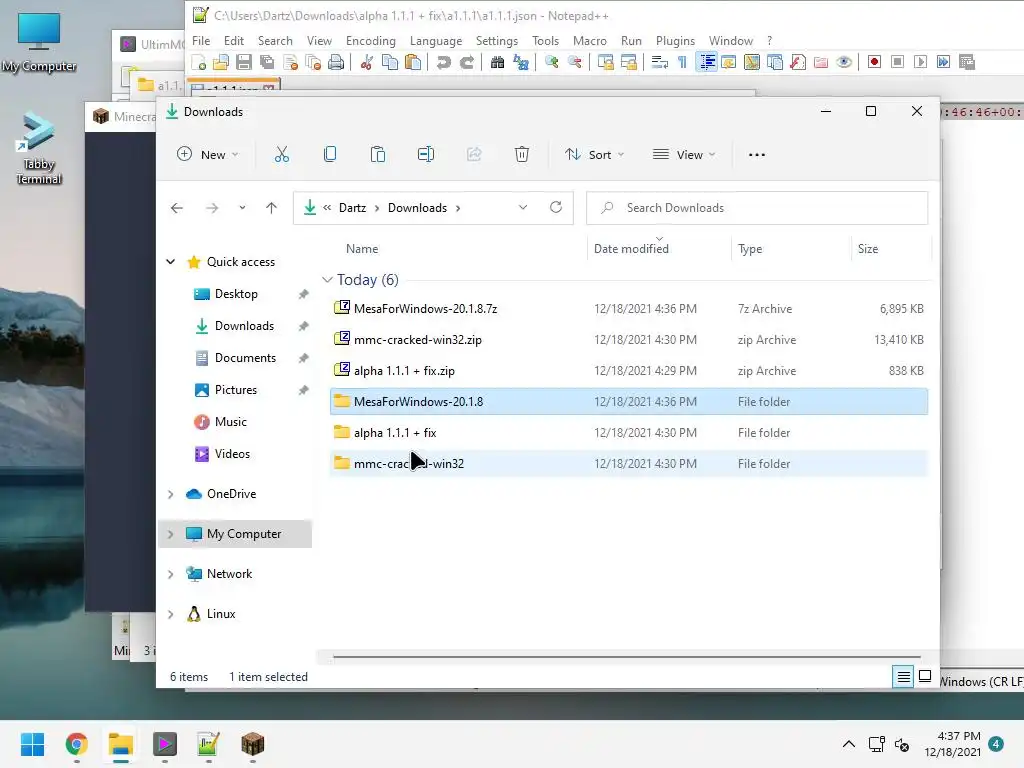
Task: Switch to Details view layout icon
Action: [903, 677]
